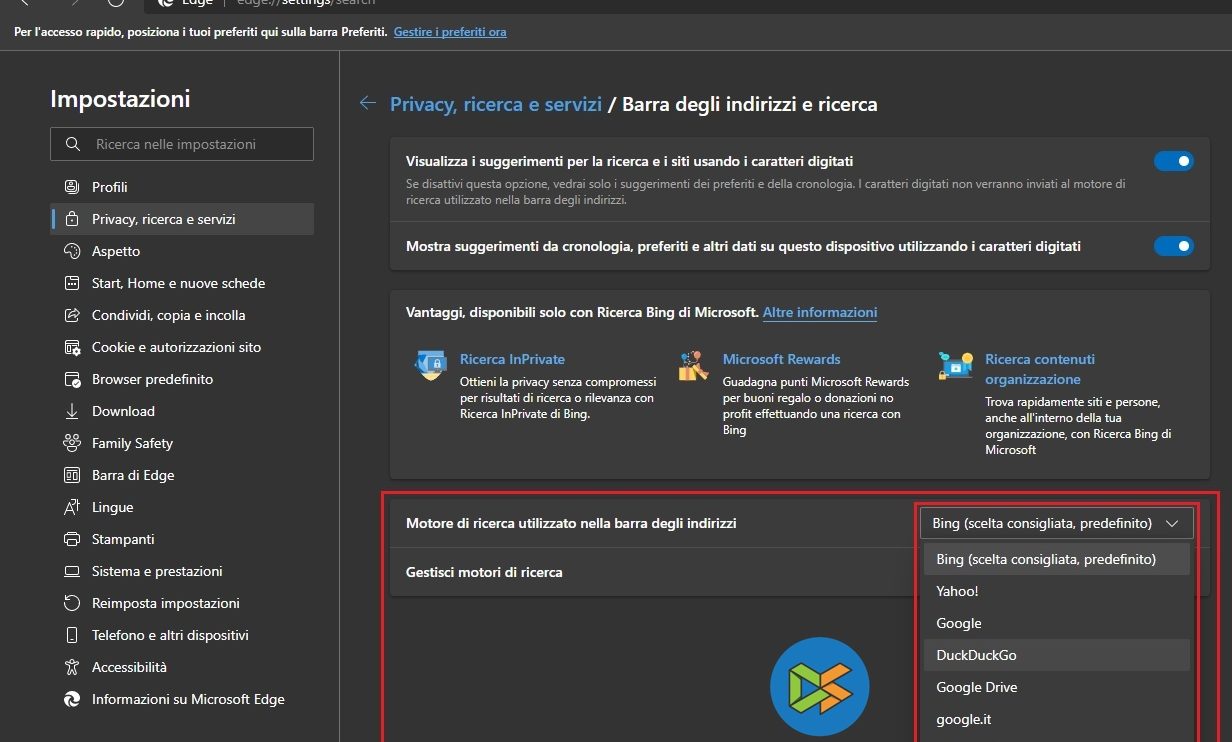The height and width of the screenshot is (742, 1232).
Task: Click the Download arrow icon in sidebar
Action: coord(72,411)
